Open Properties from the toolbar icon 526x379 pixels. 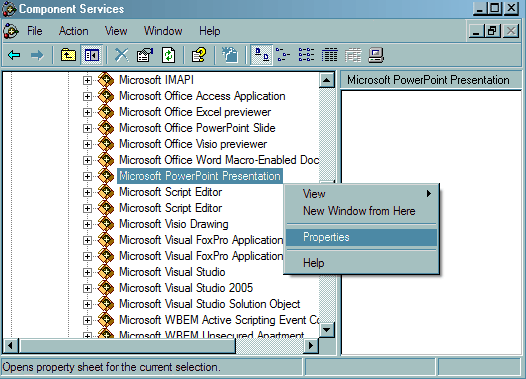click(145, 55)
